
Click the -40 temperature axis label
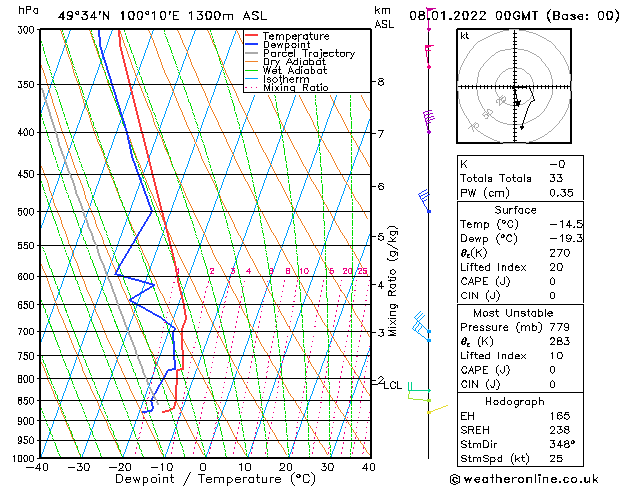point(37,467)
